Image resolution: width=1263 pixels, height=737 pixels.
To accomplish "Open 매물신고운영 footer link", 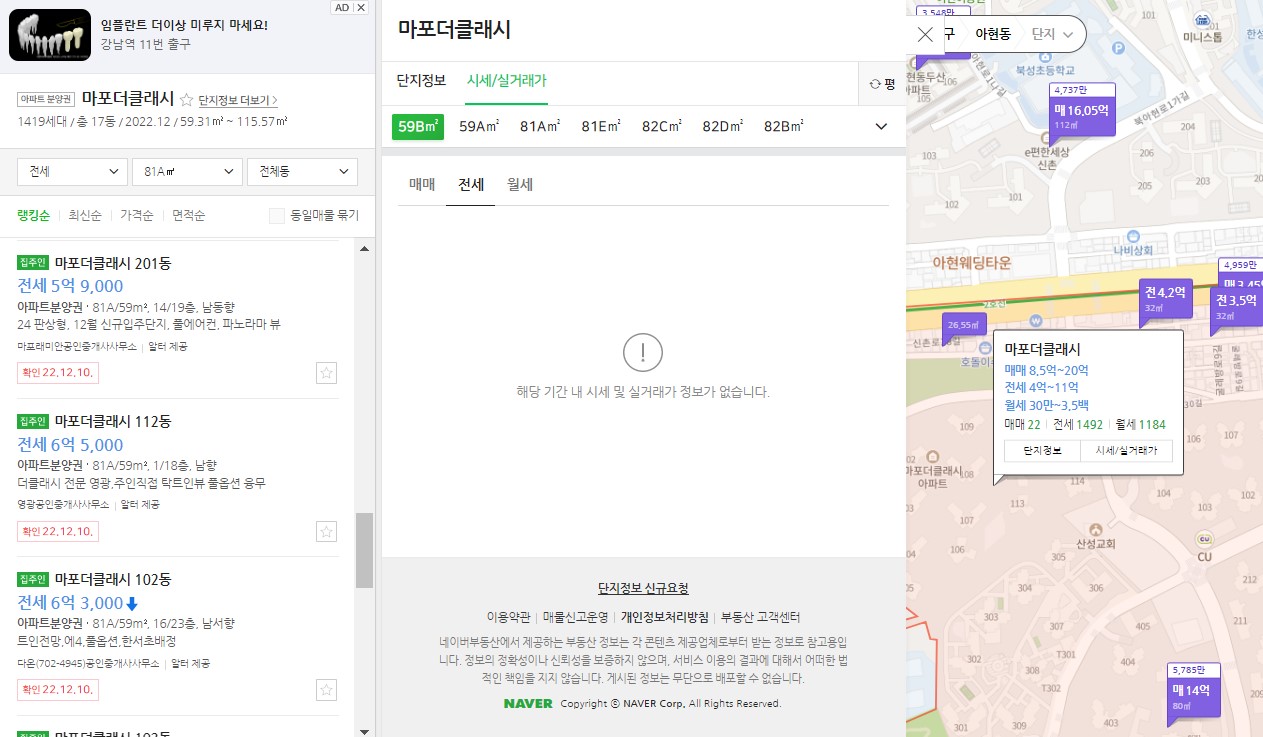I will tap(576, 617).
